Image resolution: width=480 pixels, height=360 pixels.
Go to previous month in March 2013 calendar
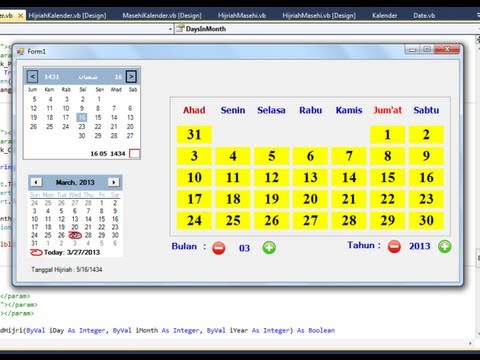pyautogui.click(x=36, y=182)
